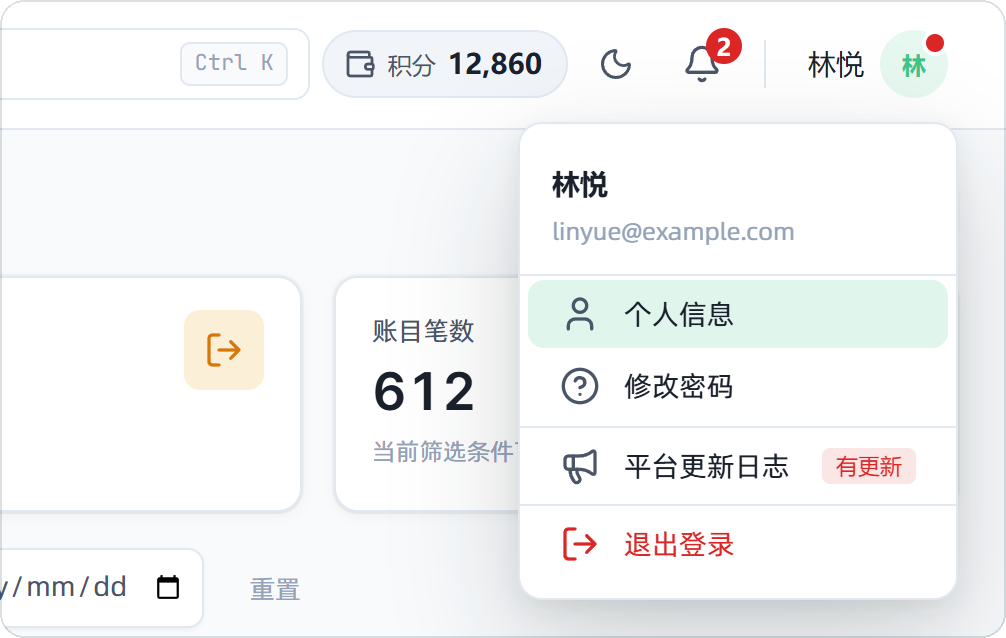Click the 有更新 badge
Viewport: 1006px width, 638px height.
tap(869, 467)
